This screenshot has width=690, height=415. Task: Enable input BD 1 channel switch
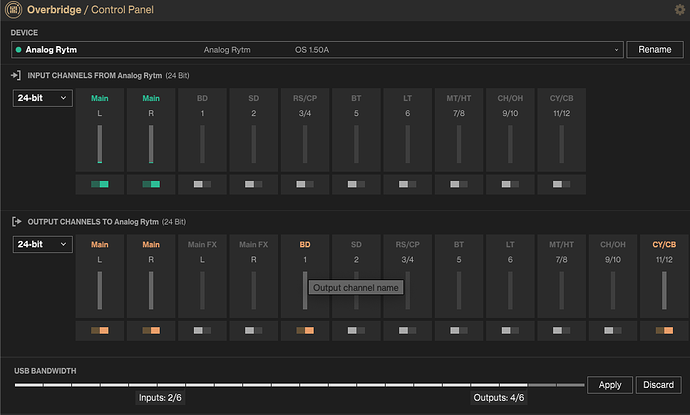(x=202, y=184)
